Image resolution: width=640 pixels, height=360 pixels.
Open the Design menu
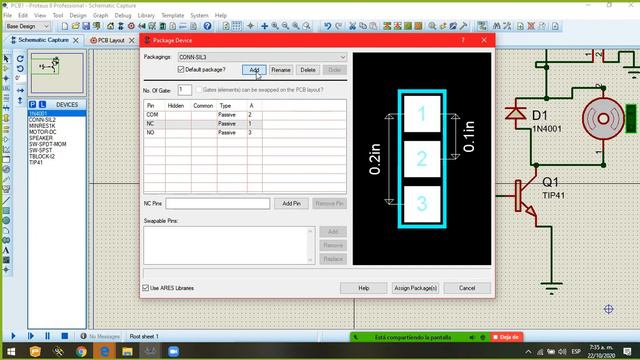pyautogui.click(x=78, y=16)
